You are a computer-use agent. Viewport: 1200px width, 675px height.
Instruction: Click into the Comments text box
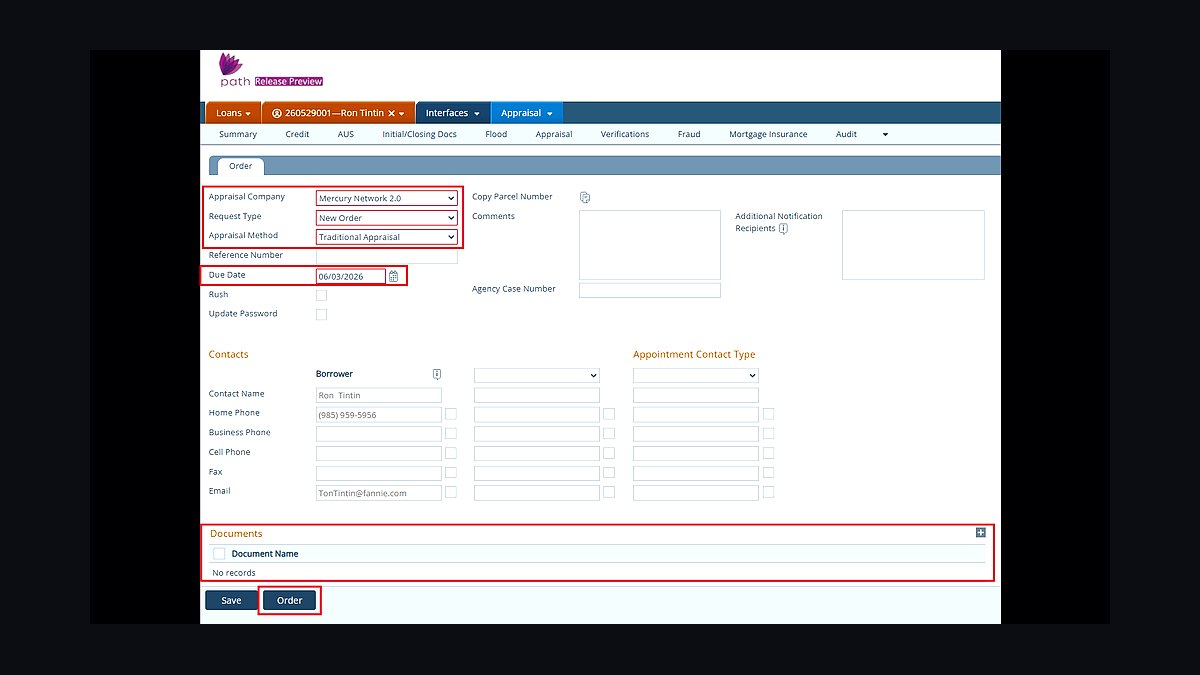tap(650, 245)
